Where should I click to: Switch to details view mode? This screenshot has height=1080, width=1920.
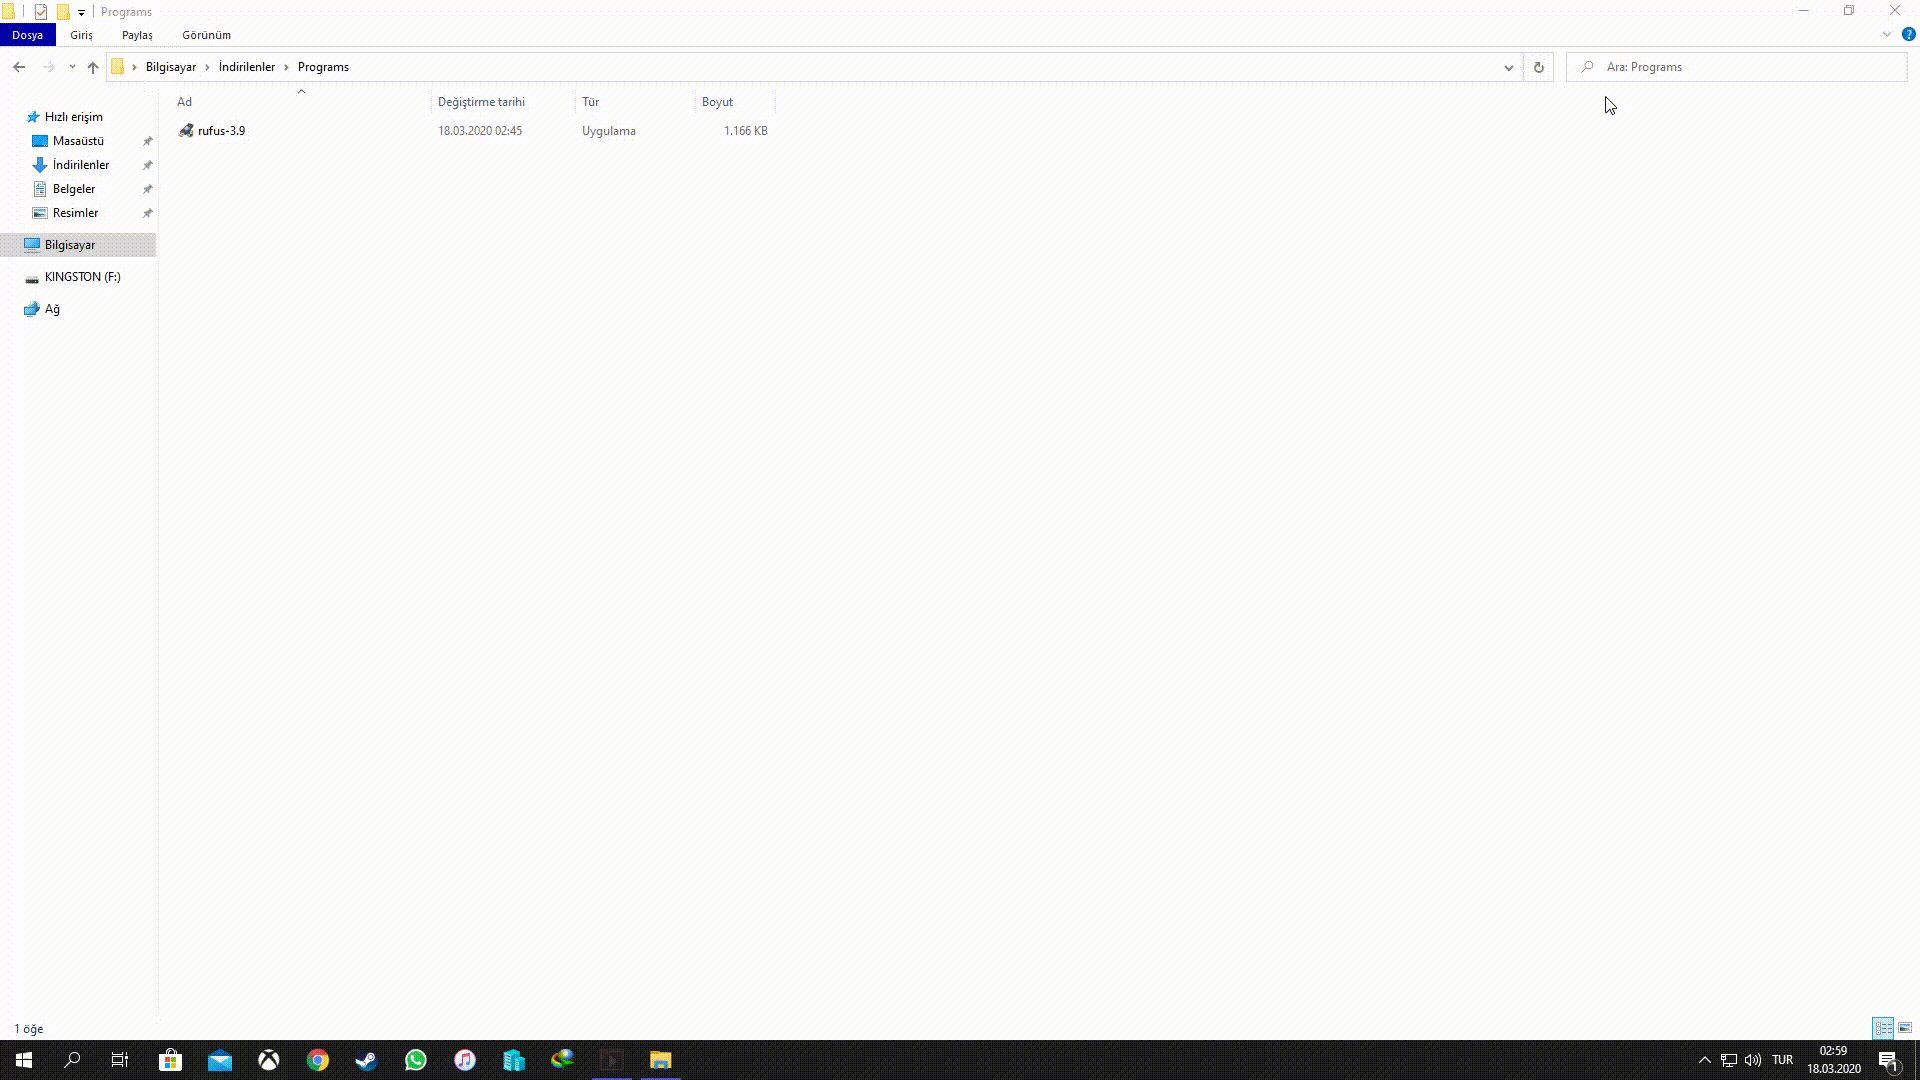click(1883, 1028)
